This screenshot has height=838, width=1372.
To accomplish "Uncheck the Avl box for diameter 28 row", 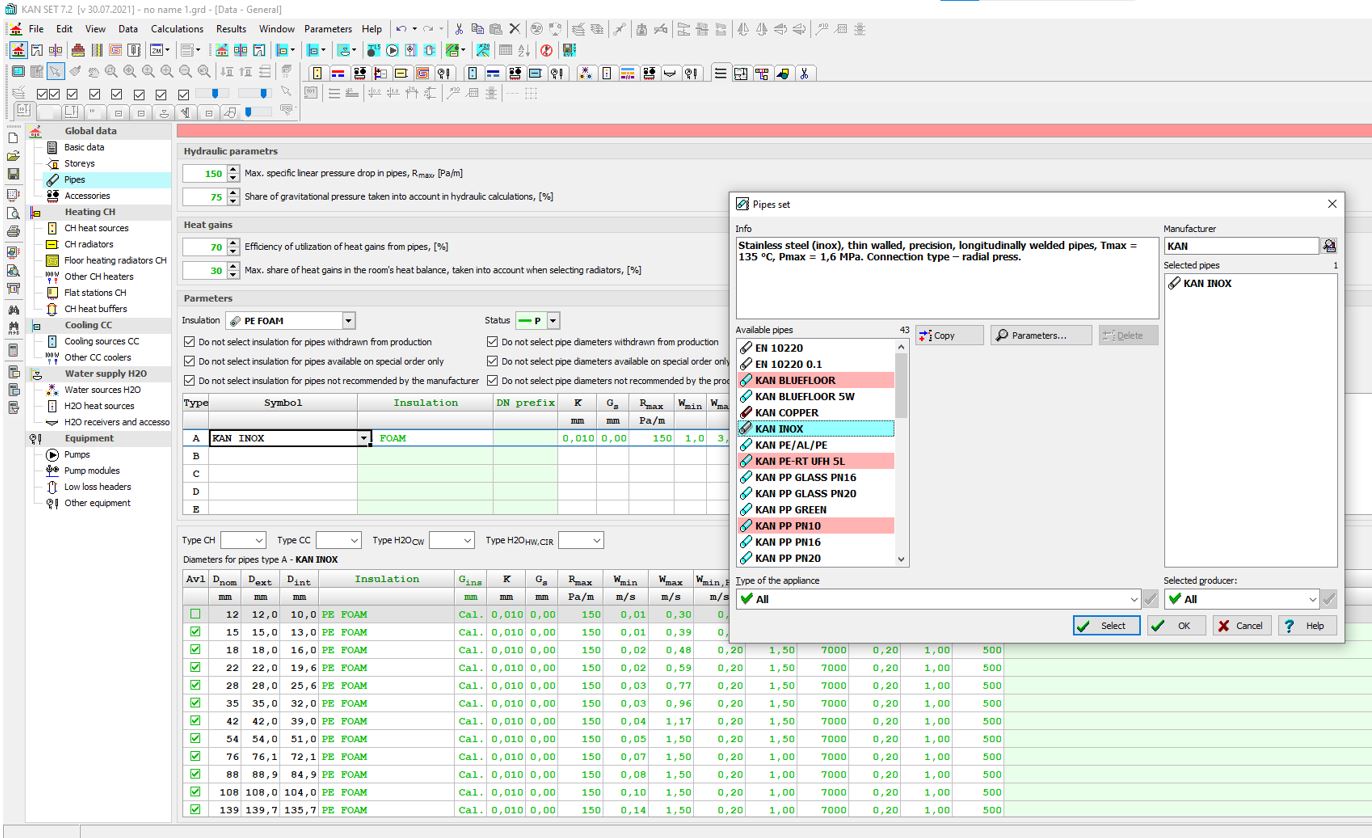I will [195, 685].
